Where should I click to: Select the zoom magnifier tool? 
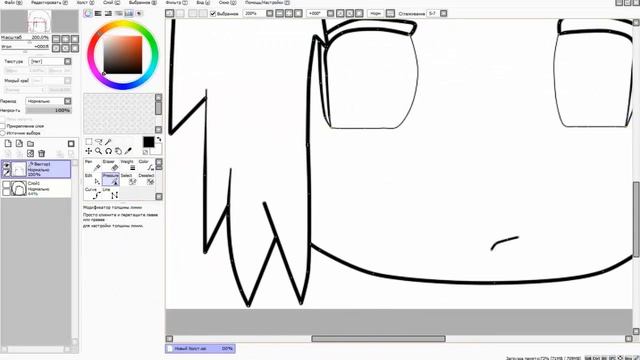pos(98,151)
